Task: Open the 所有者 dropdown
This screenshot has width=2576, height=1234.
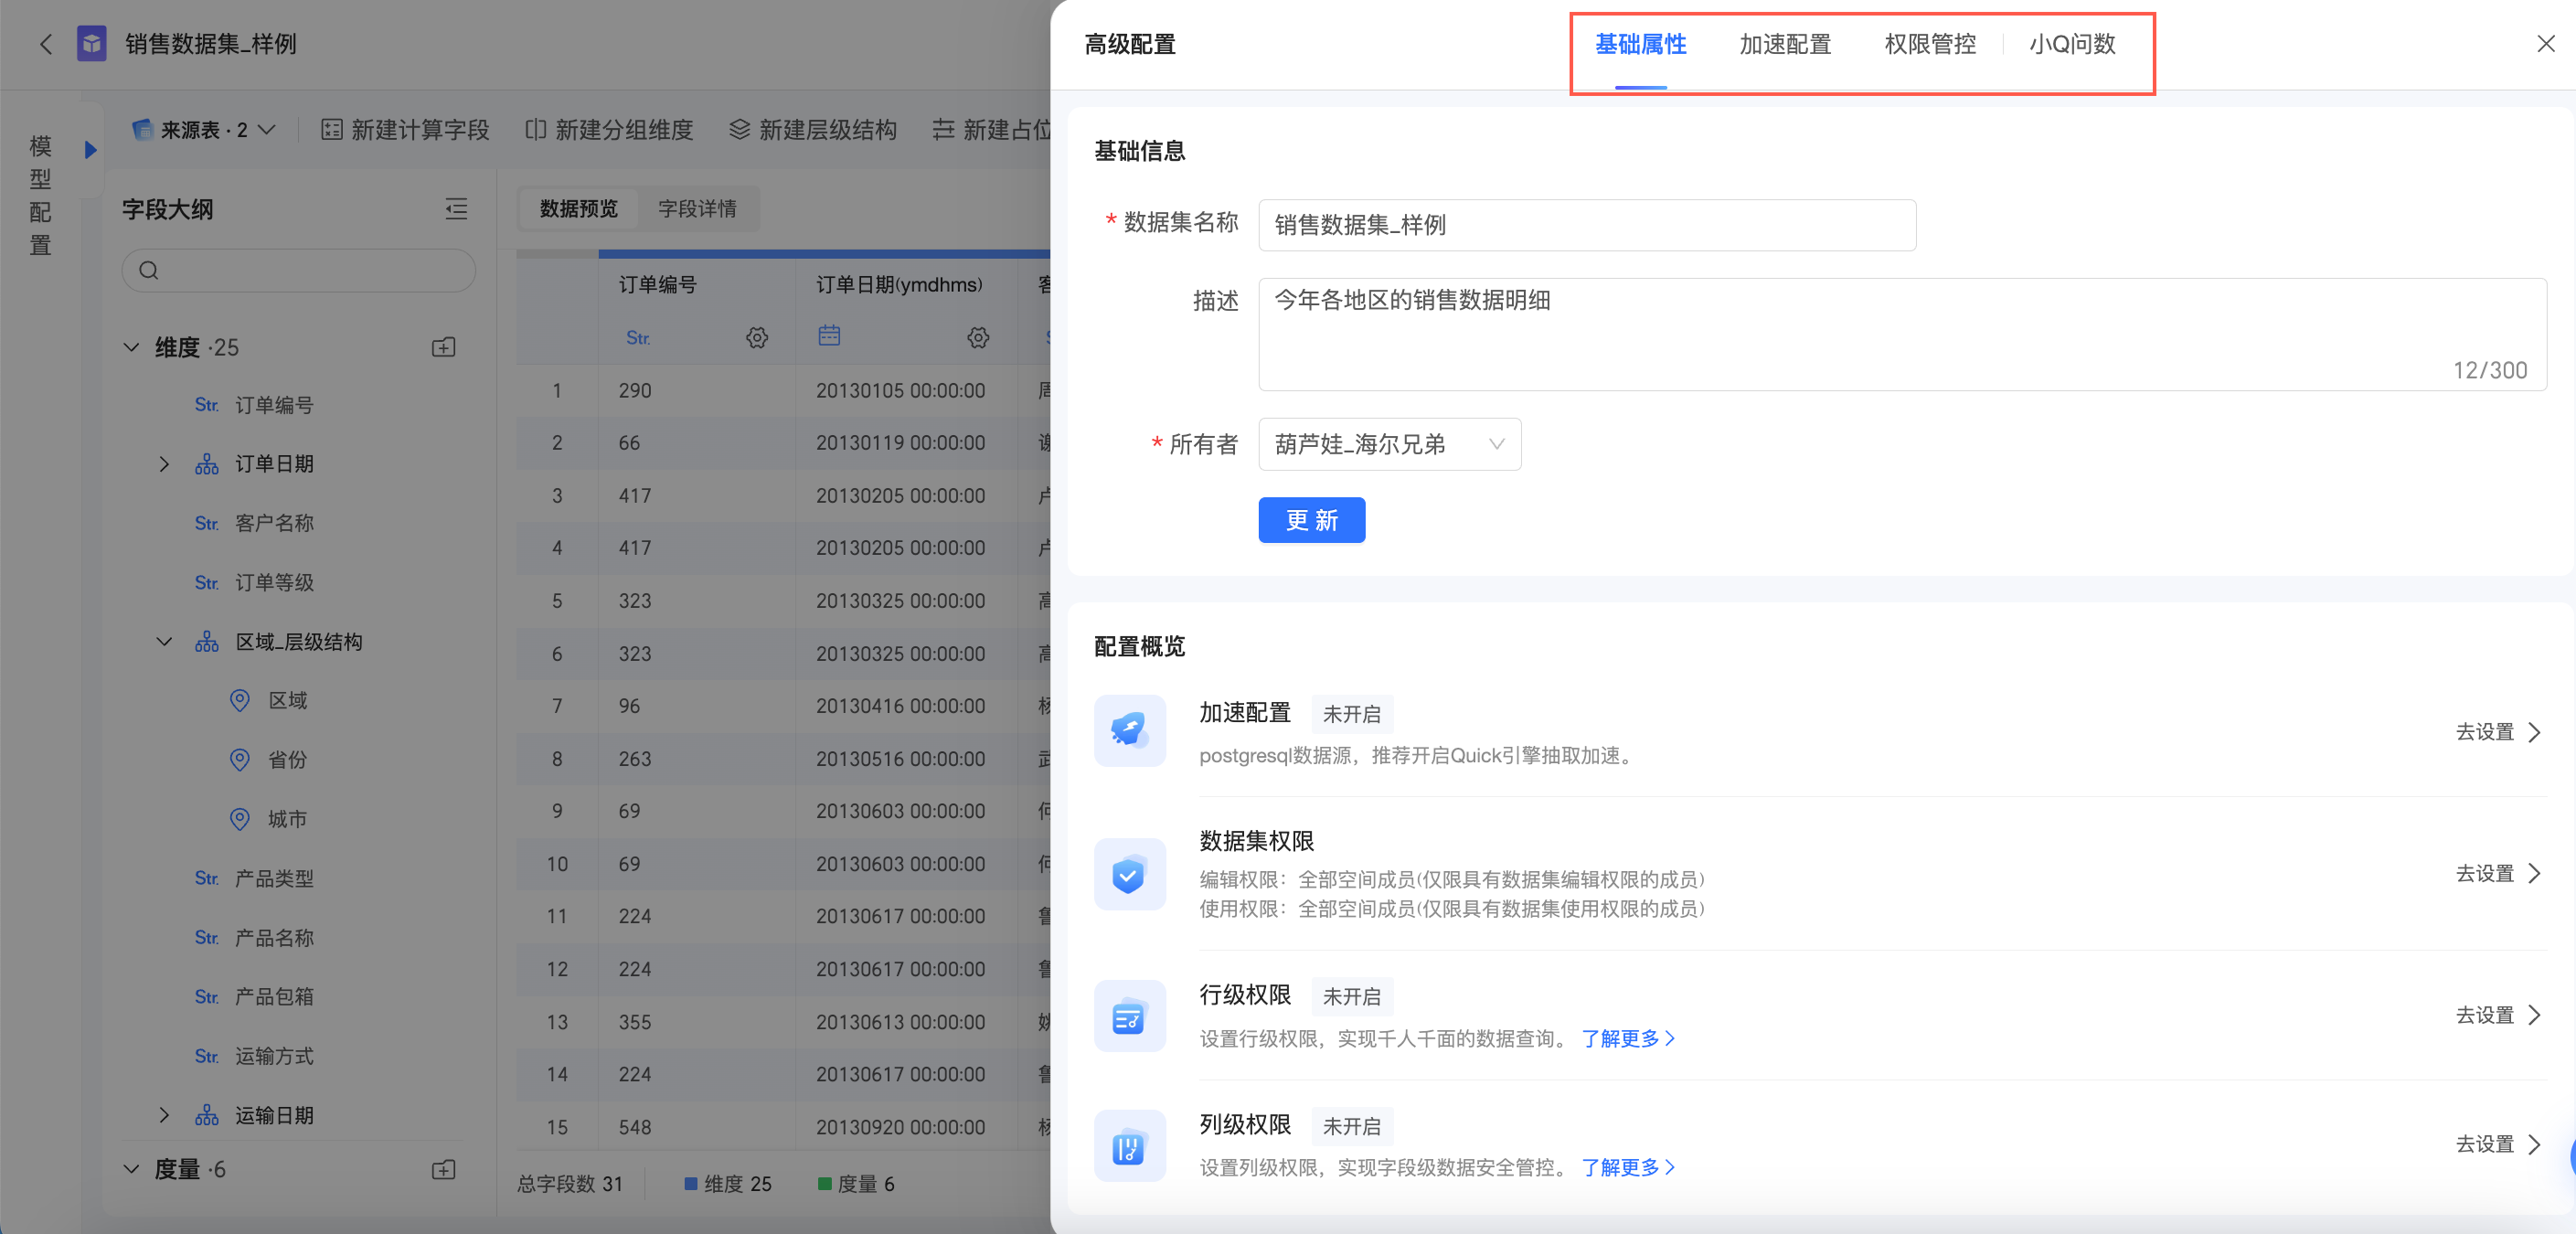Action: tap(1389, 444)
